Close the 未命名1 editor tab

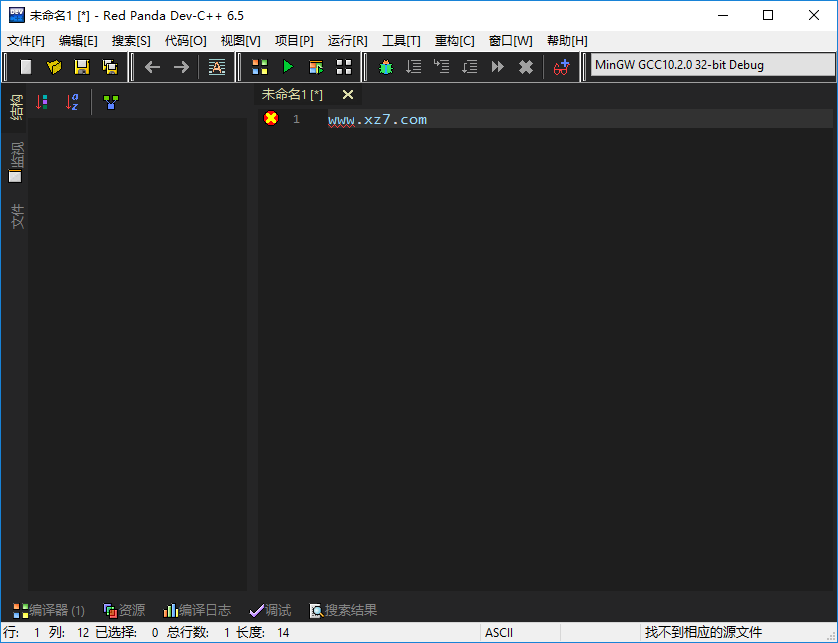(347, 94)
